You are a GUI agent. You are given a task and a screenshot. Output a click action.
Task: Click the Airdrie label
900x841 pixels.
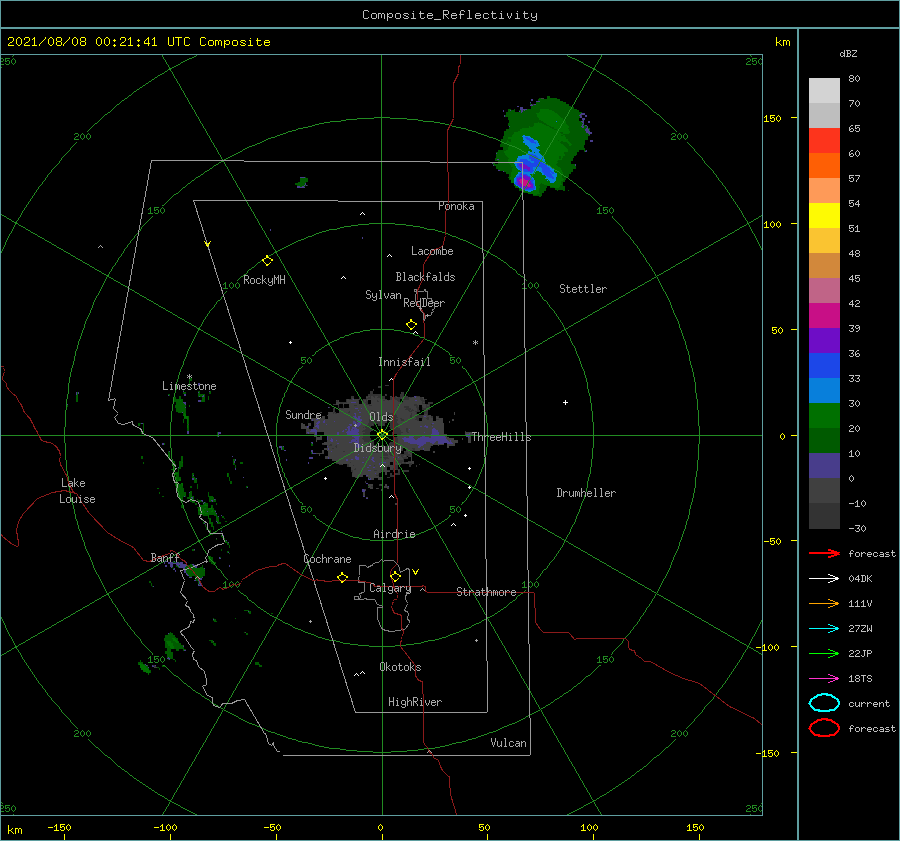394,534
